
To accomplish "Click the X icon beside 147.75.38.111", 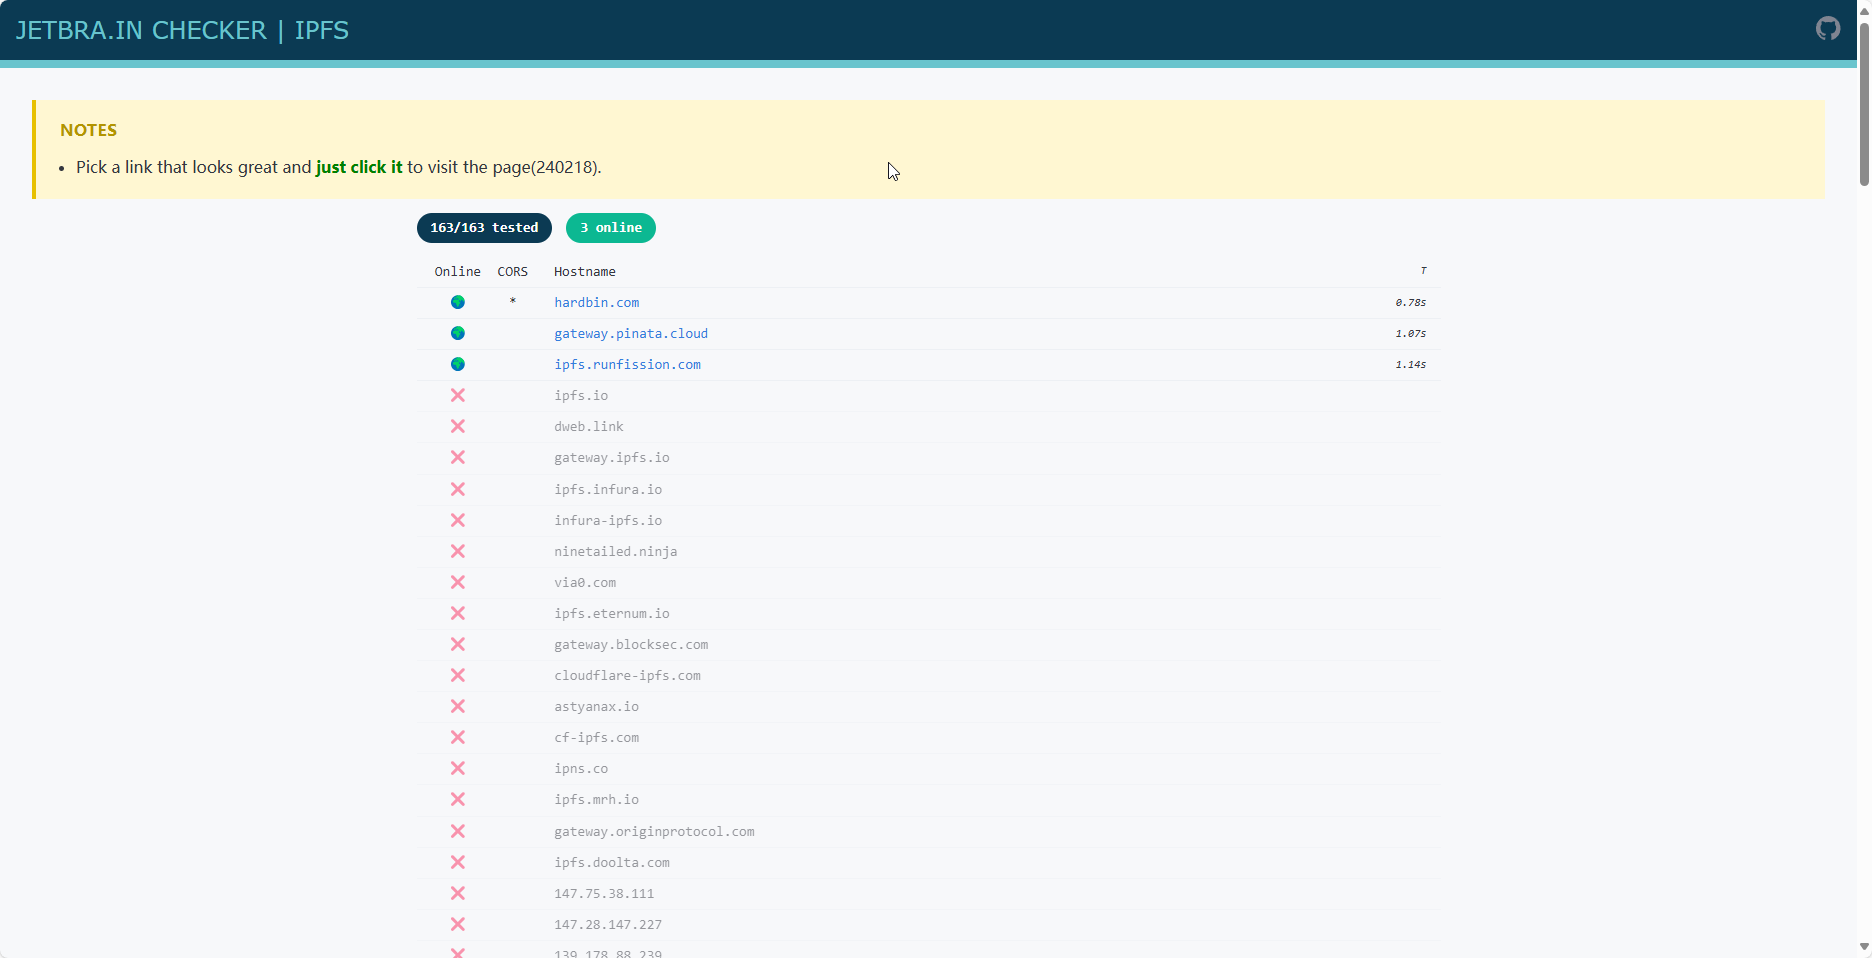I will point(458,893).
